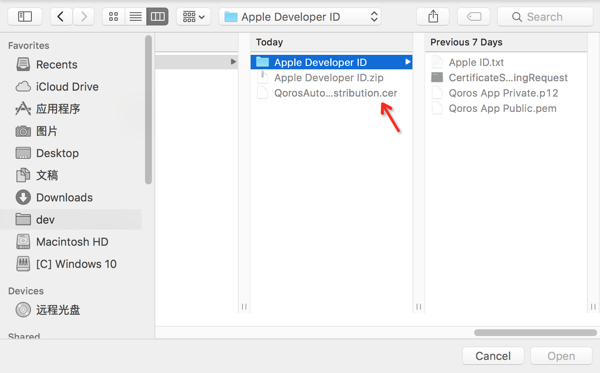600x373 pixels.
Task: Select Qoros App Public.pem file
Action: point(506,108)
